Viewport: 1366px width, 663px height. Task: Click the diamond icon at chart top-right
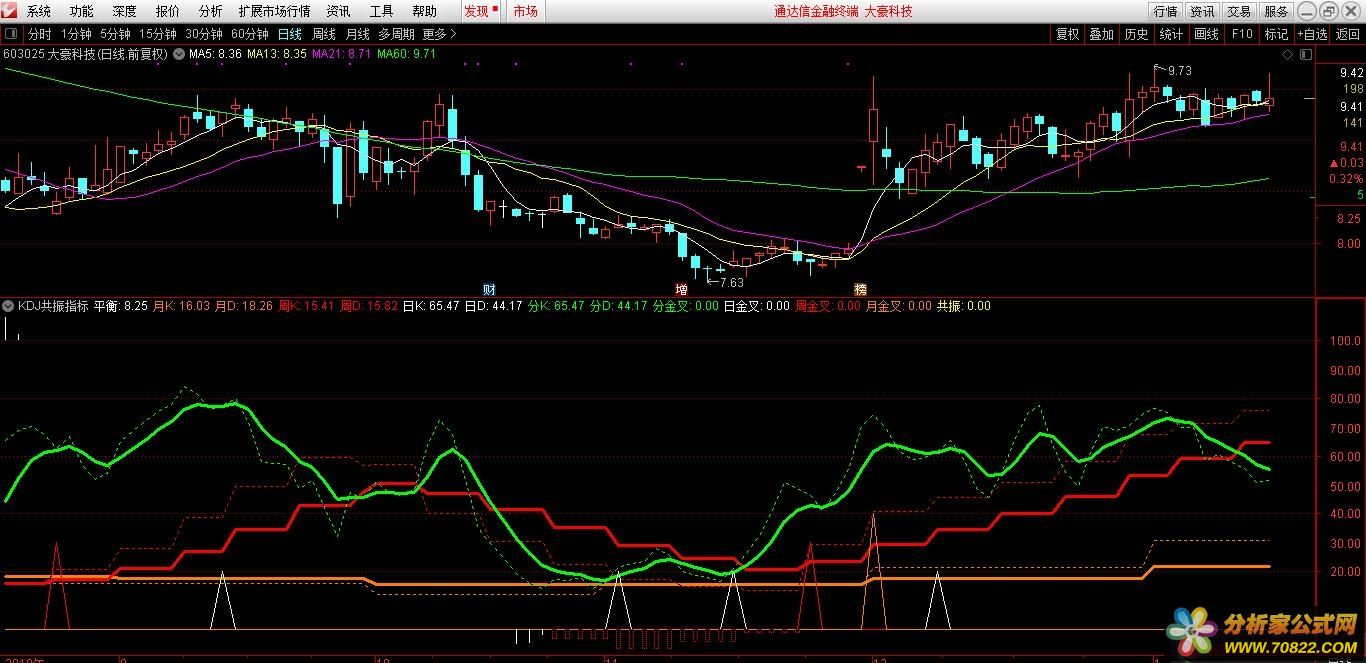1287,54
